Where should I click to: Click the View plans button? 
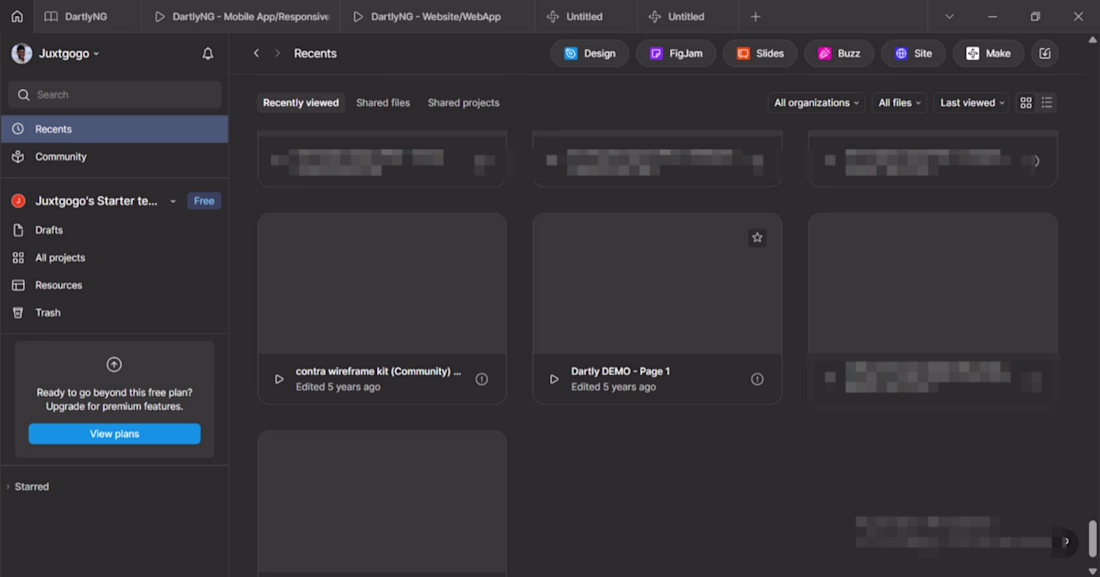(114, 434)
